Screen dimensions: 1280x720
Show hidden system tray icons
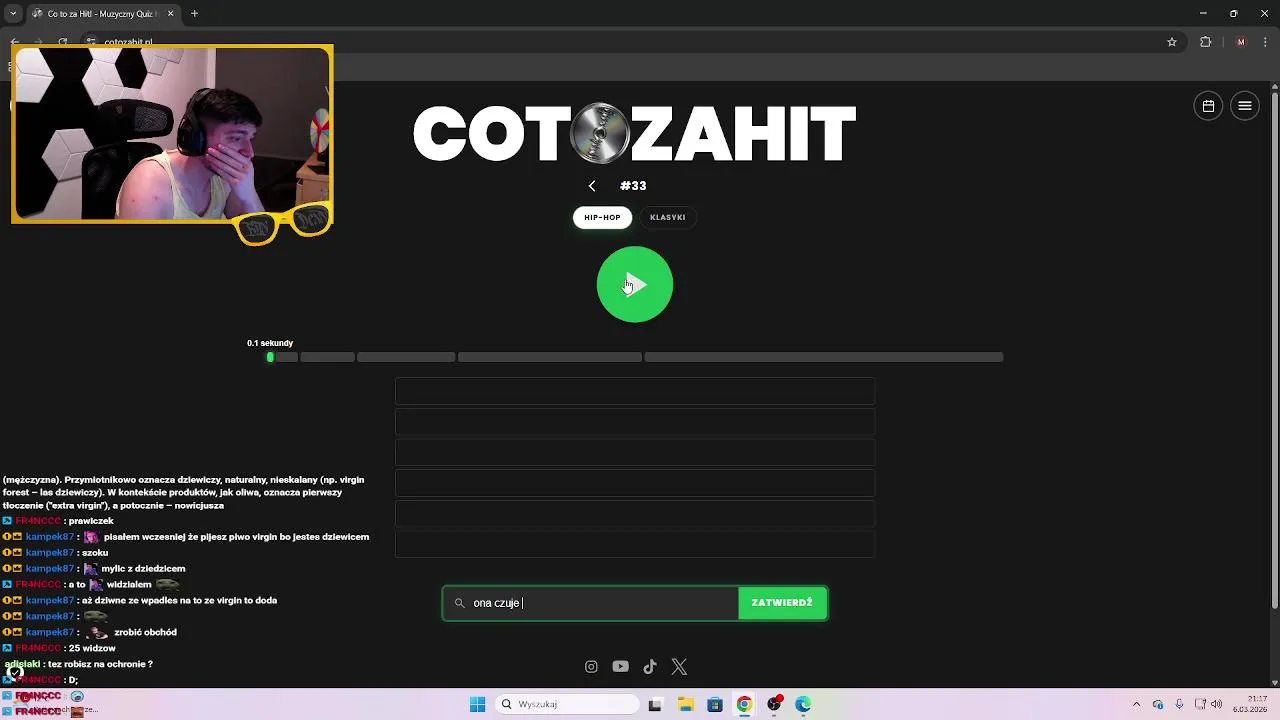point(1136,704)
